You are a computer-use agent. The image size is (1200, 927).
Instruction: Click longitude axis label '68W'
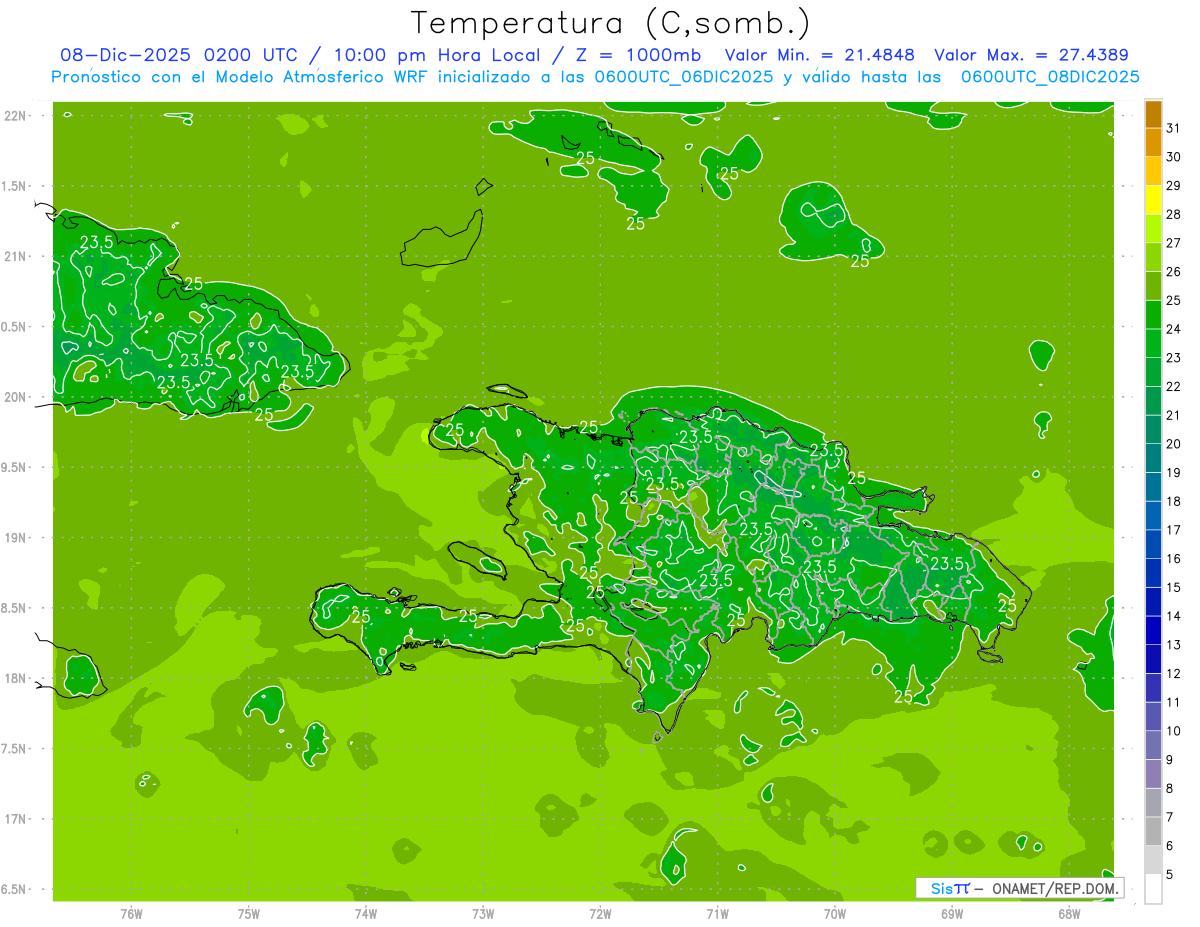coord(1069,913)
